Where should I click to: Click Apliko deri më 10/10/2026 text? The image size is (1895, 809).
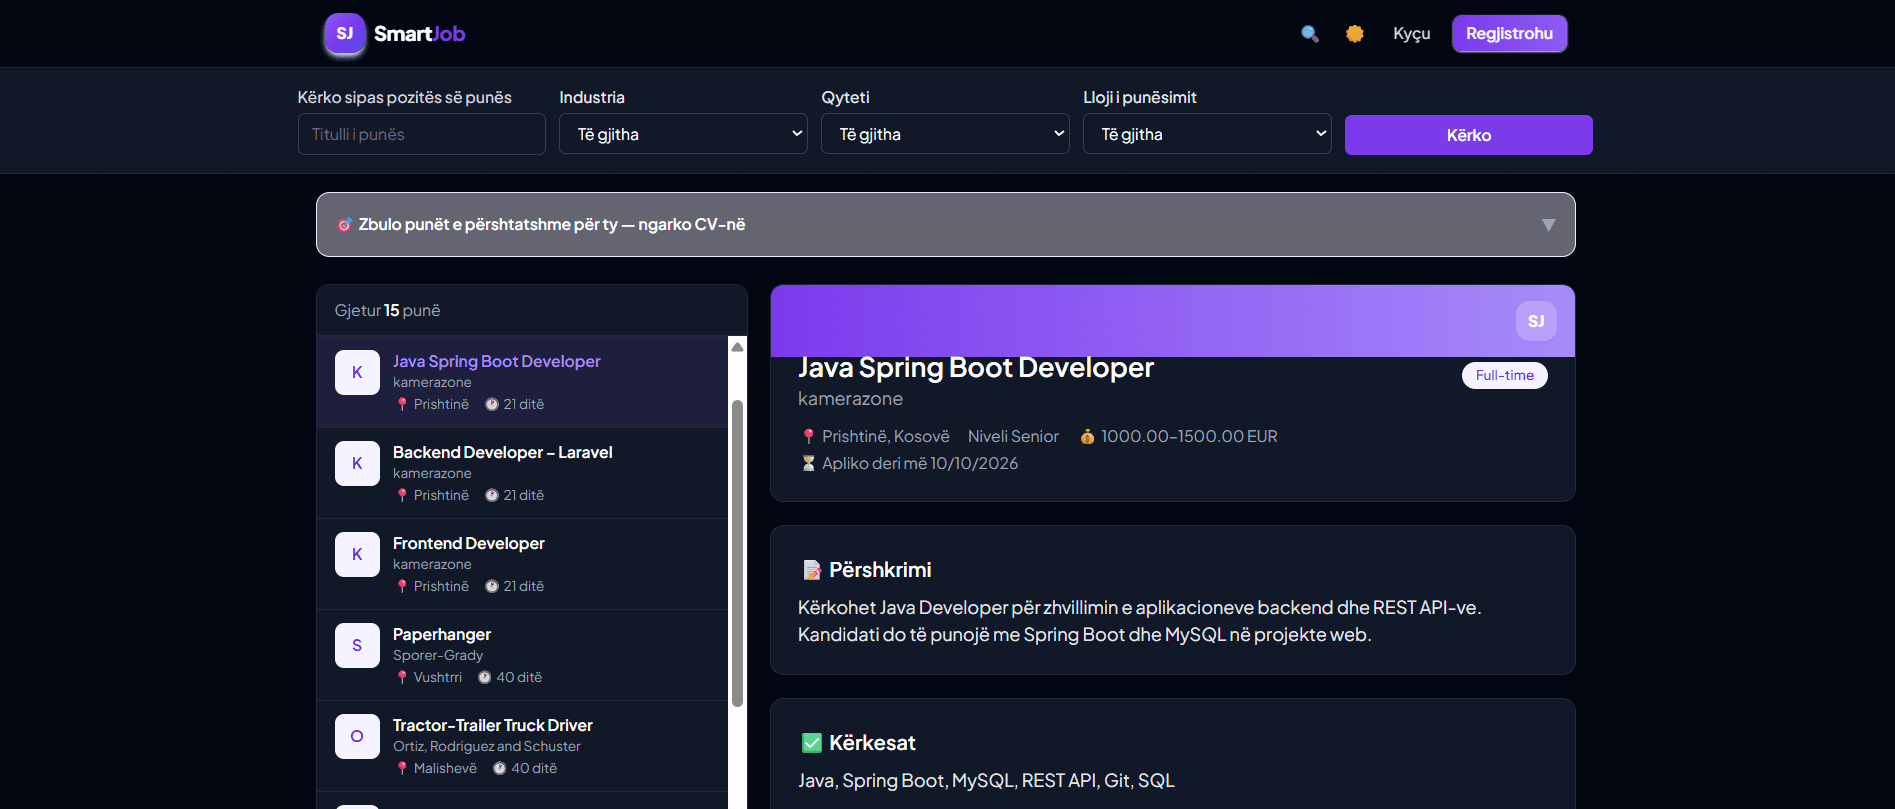click(920, 463)
